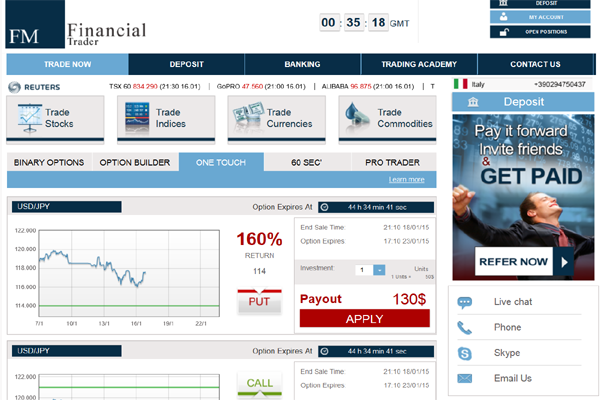This screenshot has height=400, width=600.
Task: Click the red APPLY button
Action: point(365,318)
